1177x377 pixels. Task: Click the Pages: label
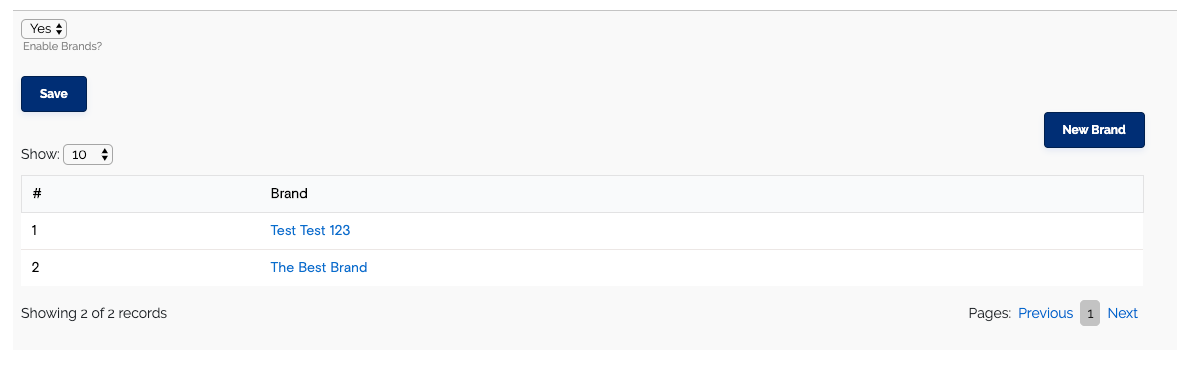[x=990, y=313]
